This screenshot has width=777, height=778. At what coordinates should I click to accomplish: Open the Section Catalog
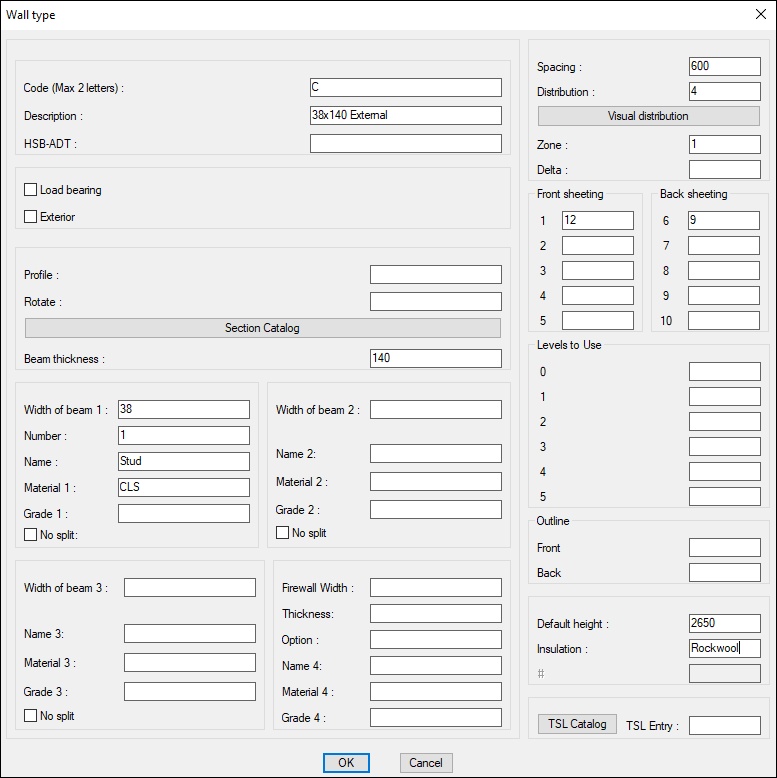pyautogui.click(x=262, y=328)
